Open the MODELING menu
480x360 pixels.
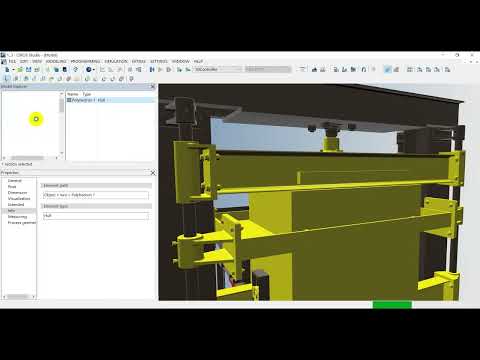(x=56, y=61)
